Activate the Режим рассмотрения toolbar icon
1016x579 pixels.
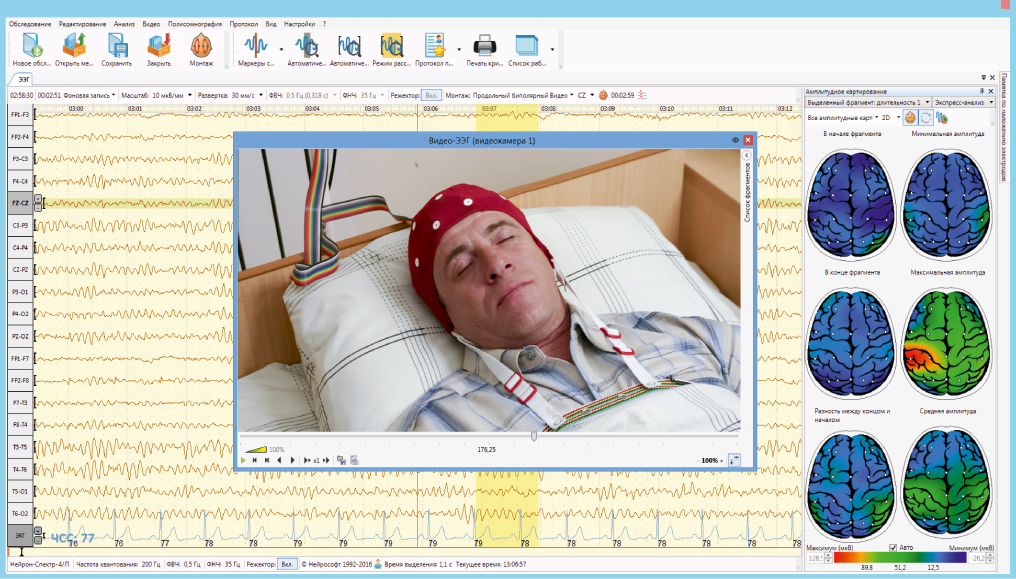(392, 46)
